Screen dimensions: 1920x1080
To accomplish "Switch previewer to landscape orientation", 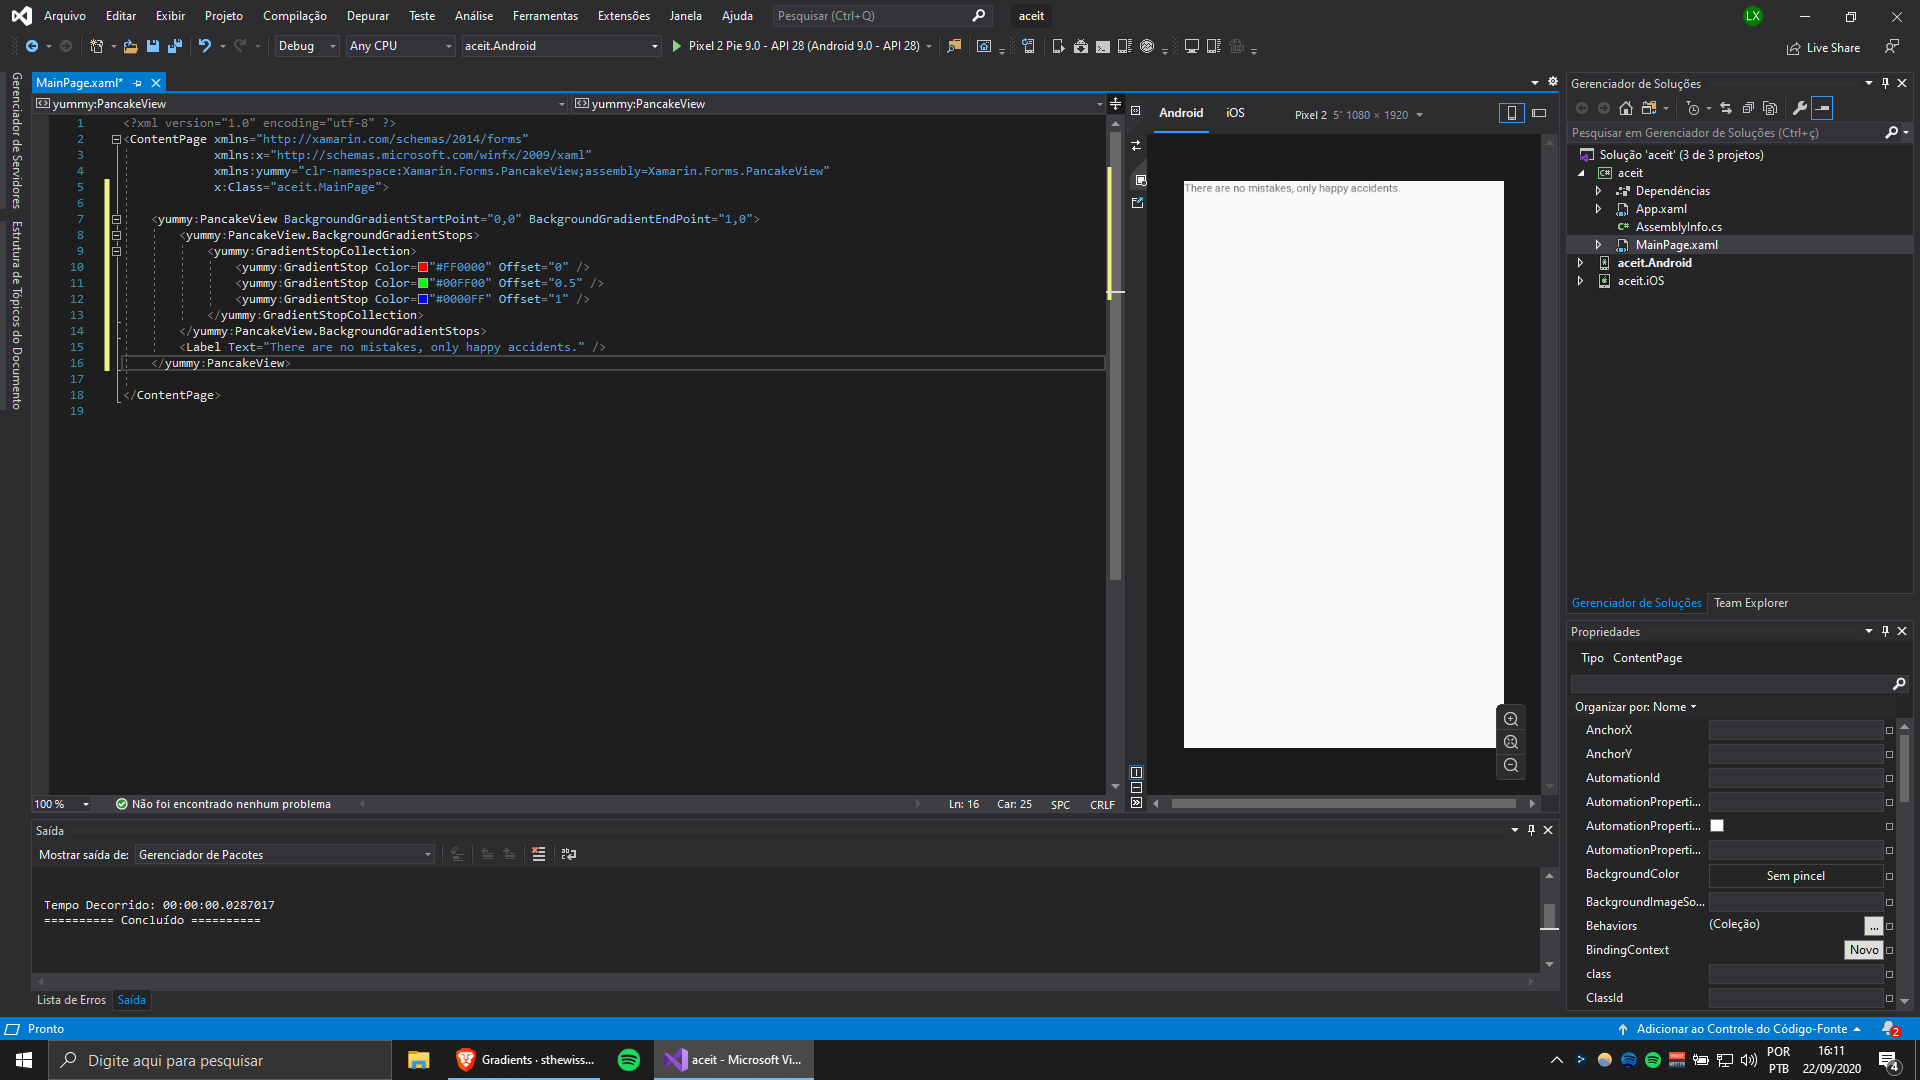I will [x=1539, y=113].
